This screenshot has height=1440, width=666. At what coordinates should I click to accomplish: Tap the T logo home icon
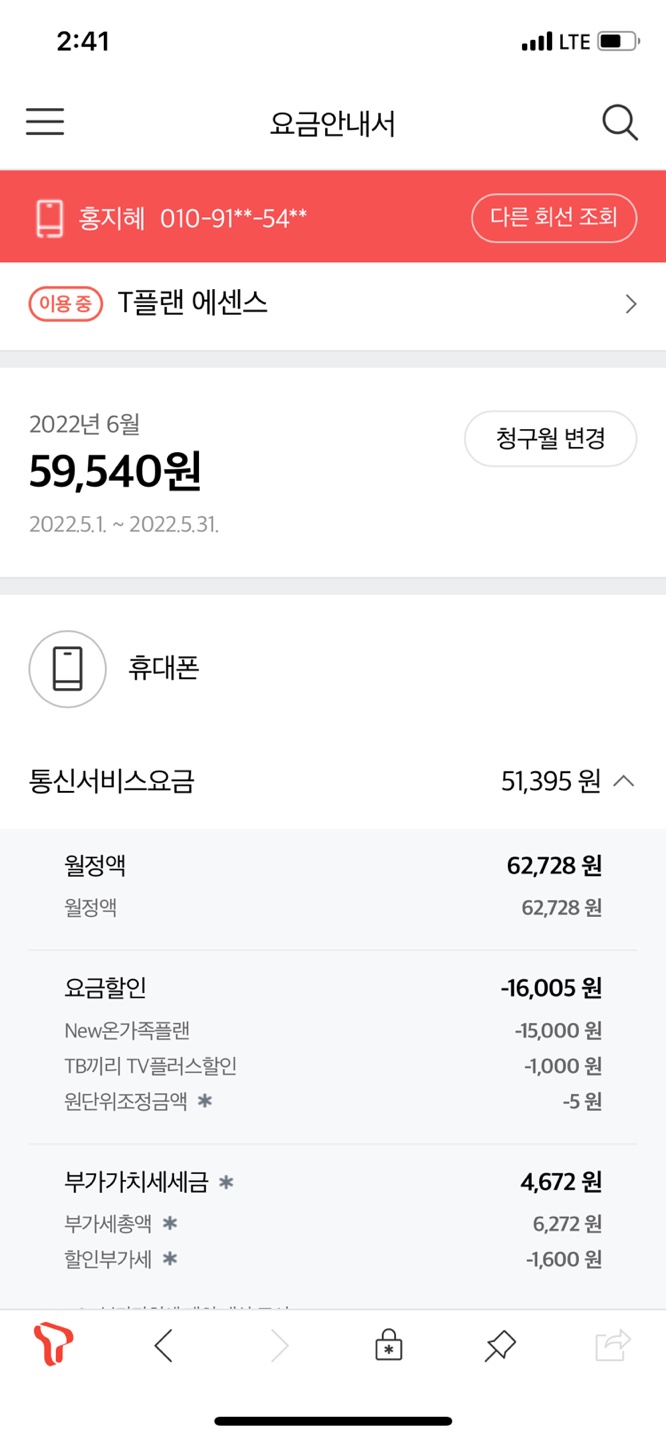pos(53,1345)
